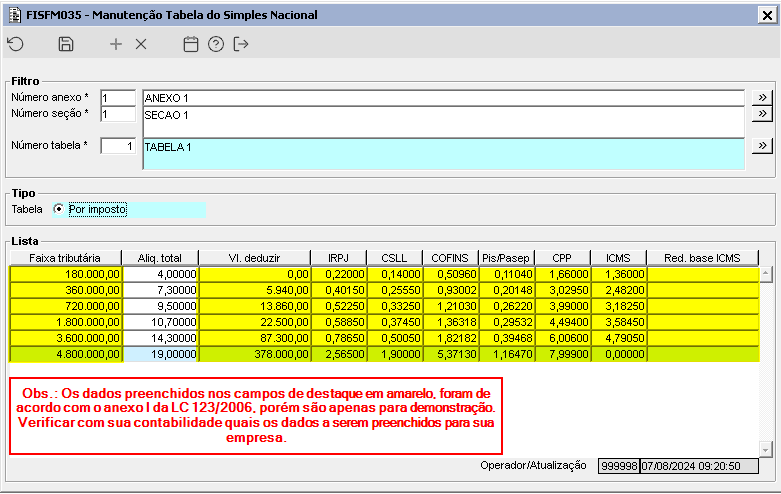
Task: Click the SECAO 1 description field
Action: coord(443,122)
